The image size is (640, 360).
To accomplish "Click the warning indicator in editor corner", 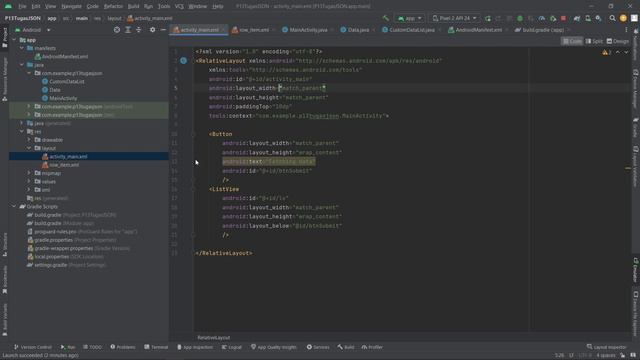I will (606, 52).
